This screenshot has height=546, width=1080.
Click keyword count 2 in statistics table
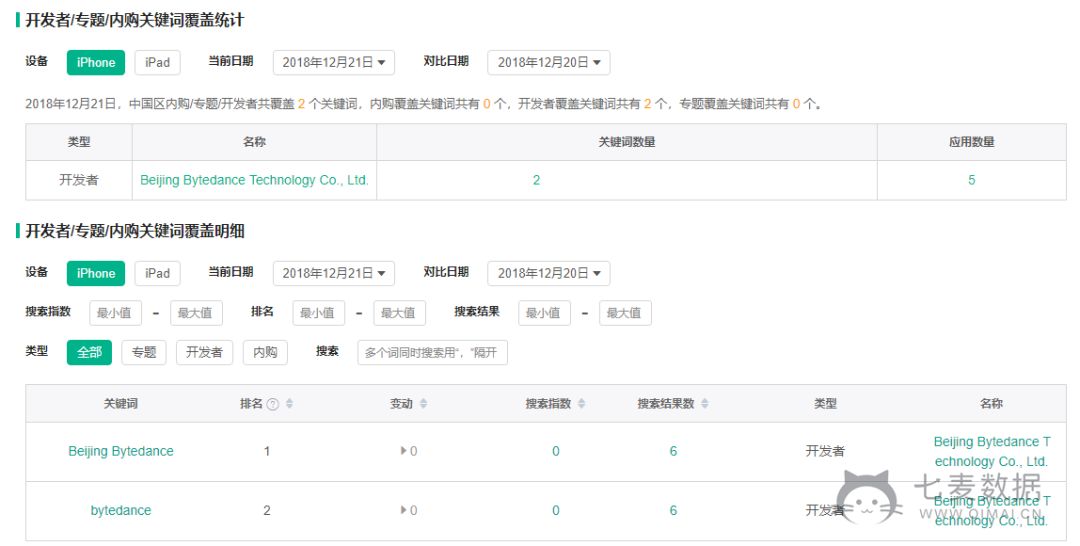pos(536,180)
